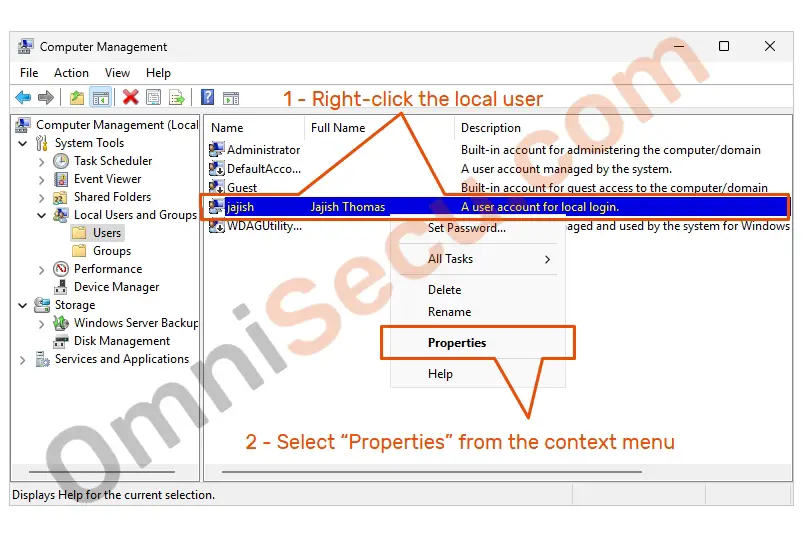
Task: Open the Action menu
Action: point(71,73)
